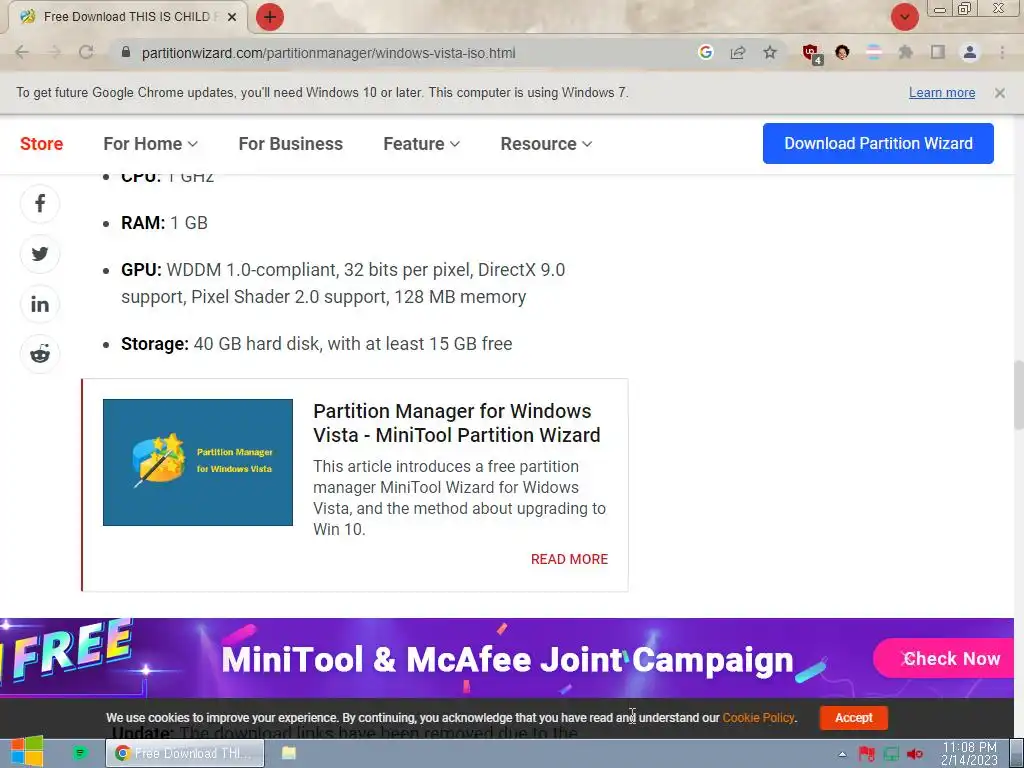Click the MiniTool & McAfee Joint Campaign banner
Screen dimensions: 1024x768
pyautogui.click(x=507, y=658)
